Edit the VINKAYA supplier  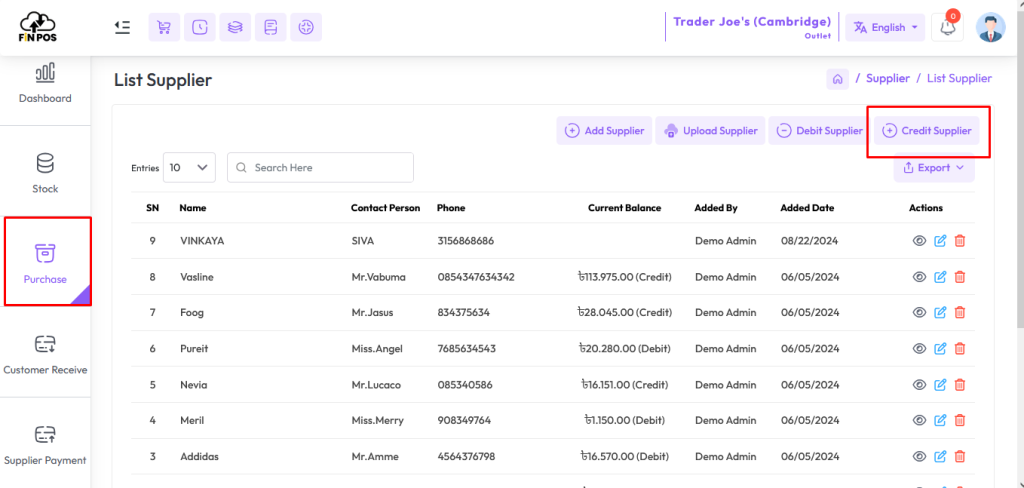point(940,241)
